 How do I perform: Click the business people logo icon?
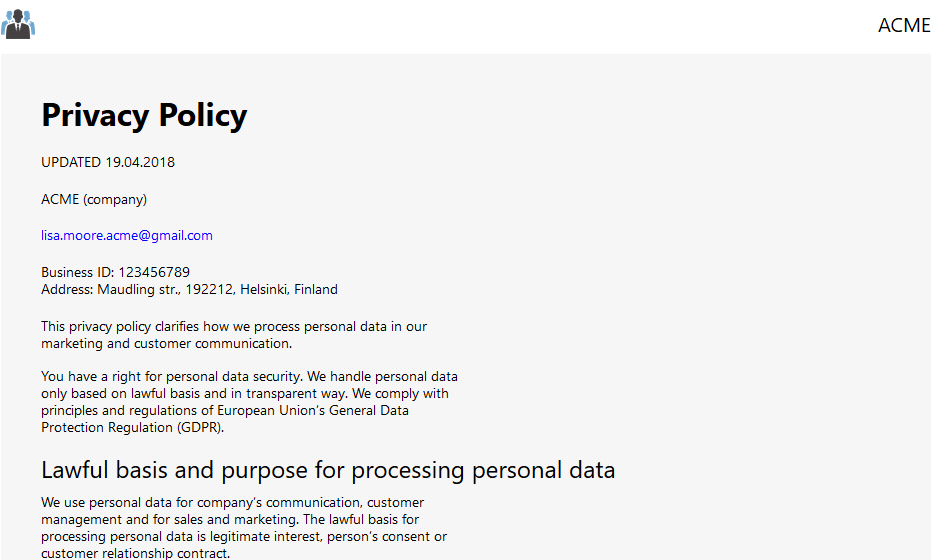(x=18, y=24)
